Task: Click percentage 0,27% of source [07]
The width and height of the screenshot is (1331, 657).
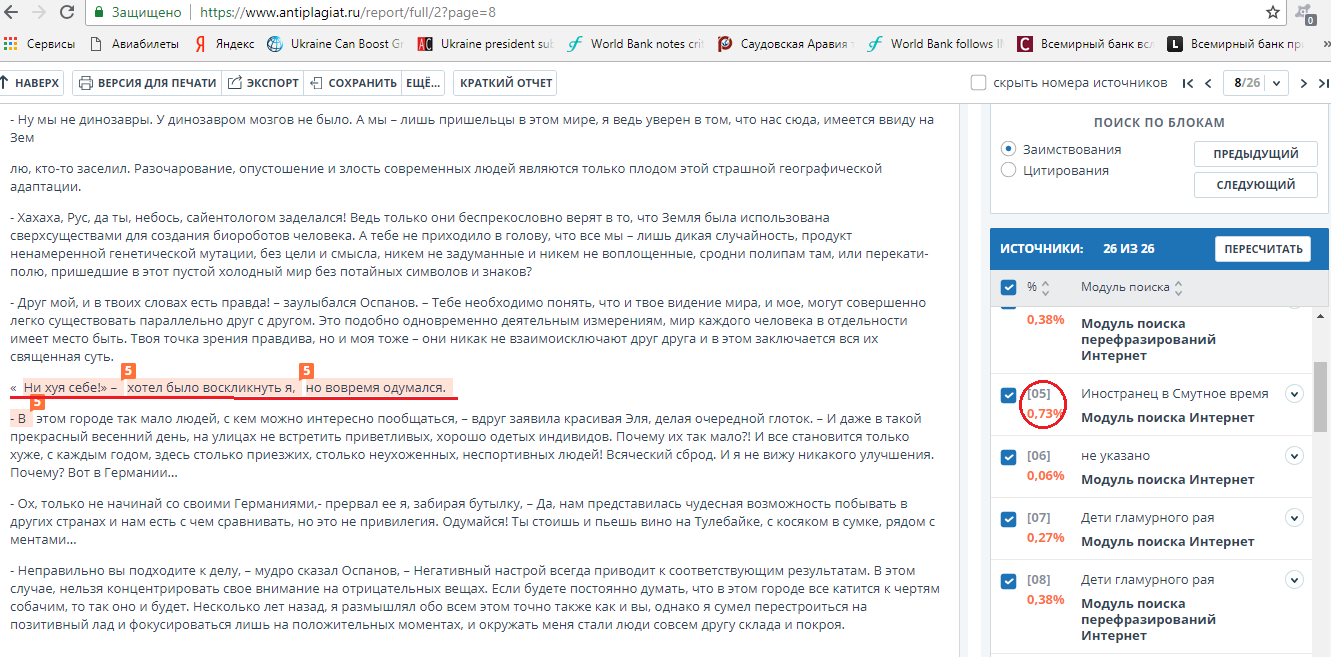Action: (1045, 537)
